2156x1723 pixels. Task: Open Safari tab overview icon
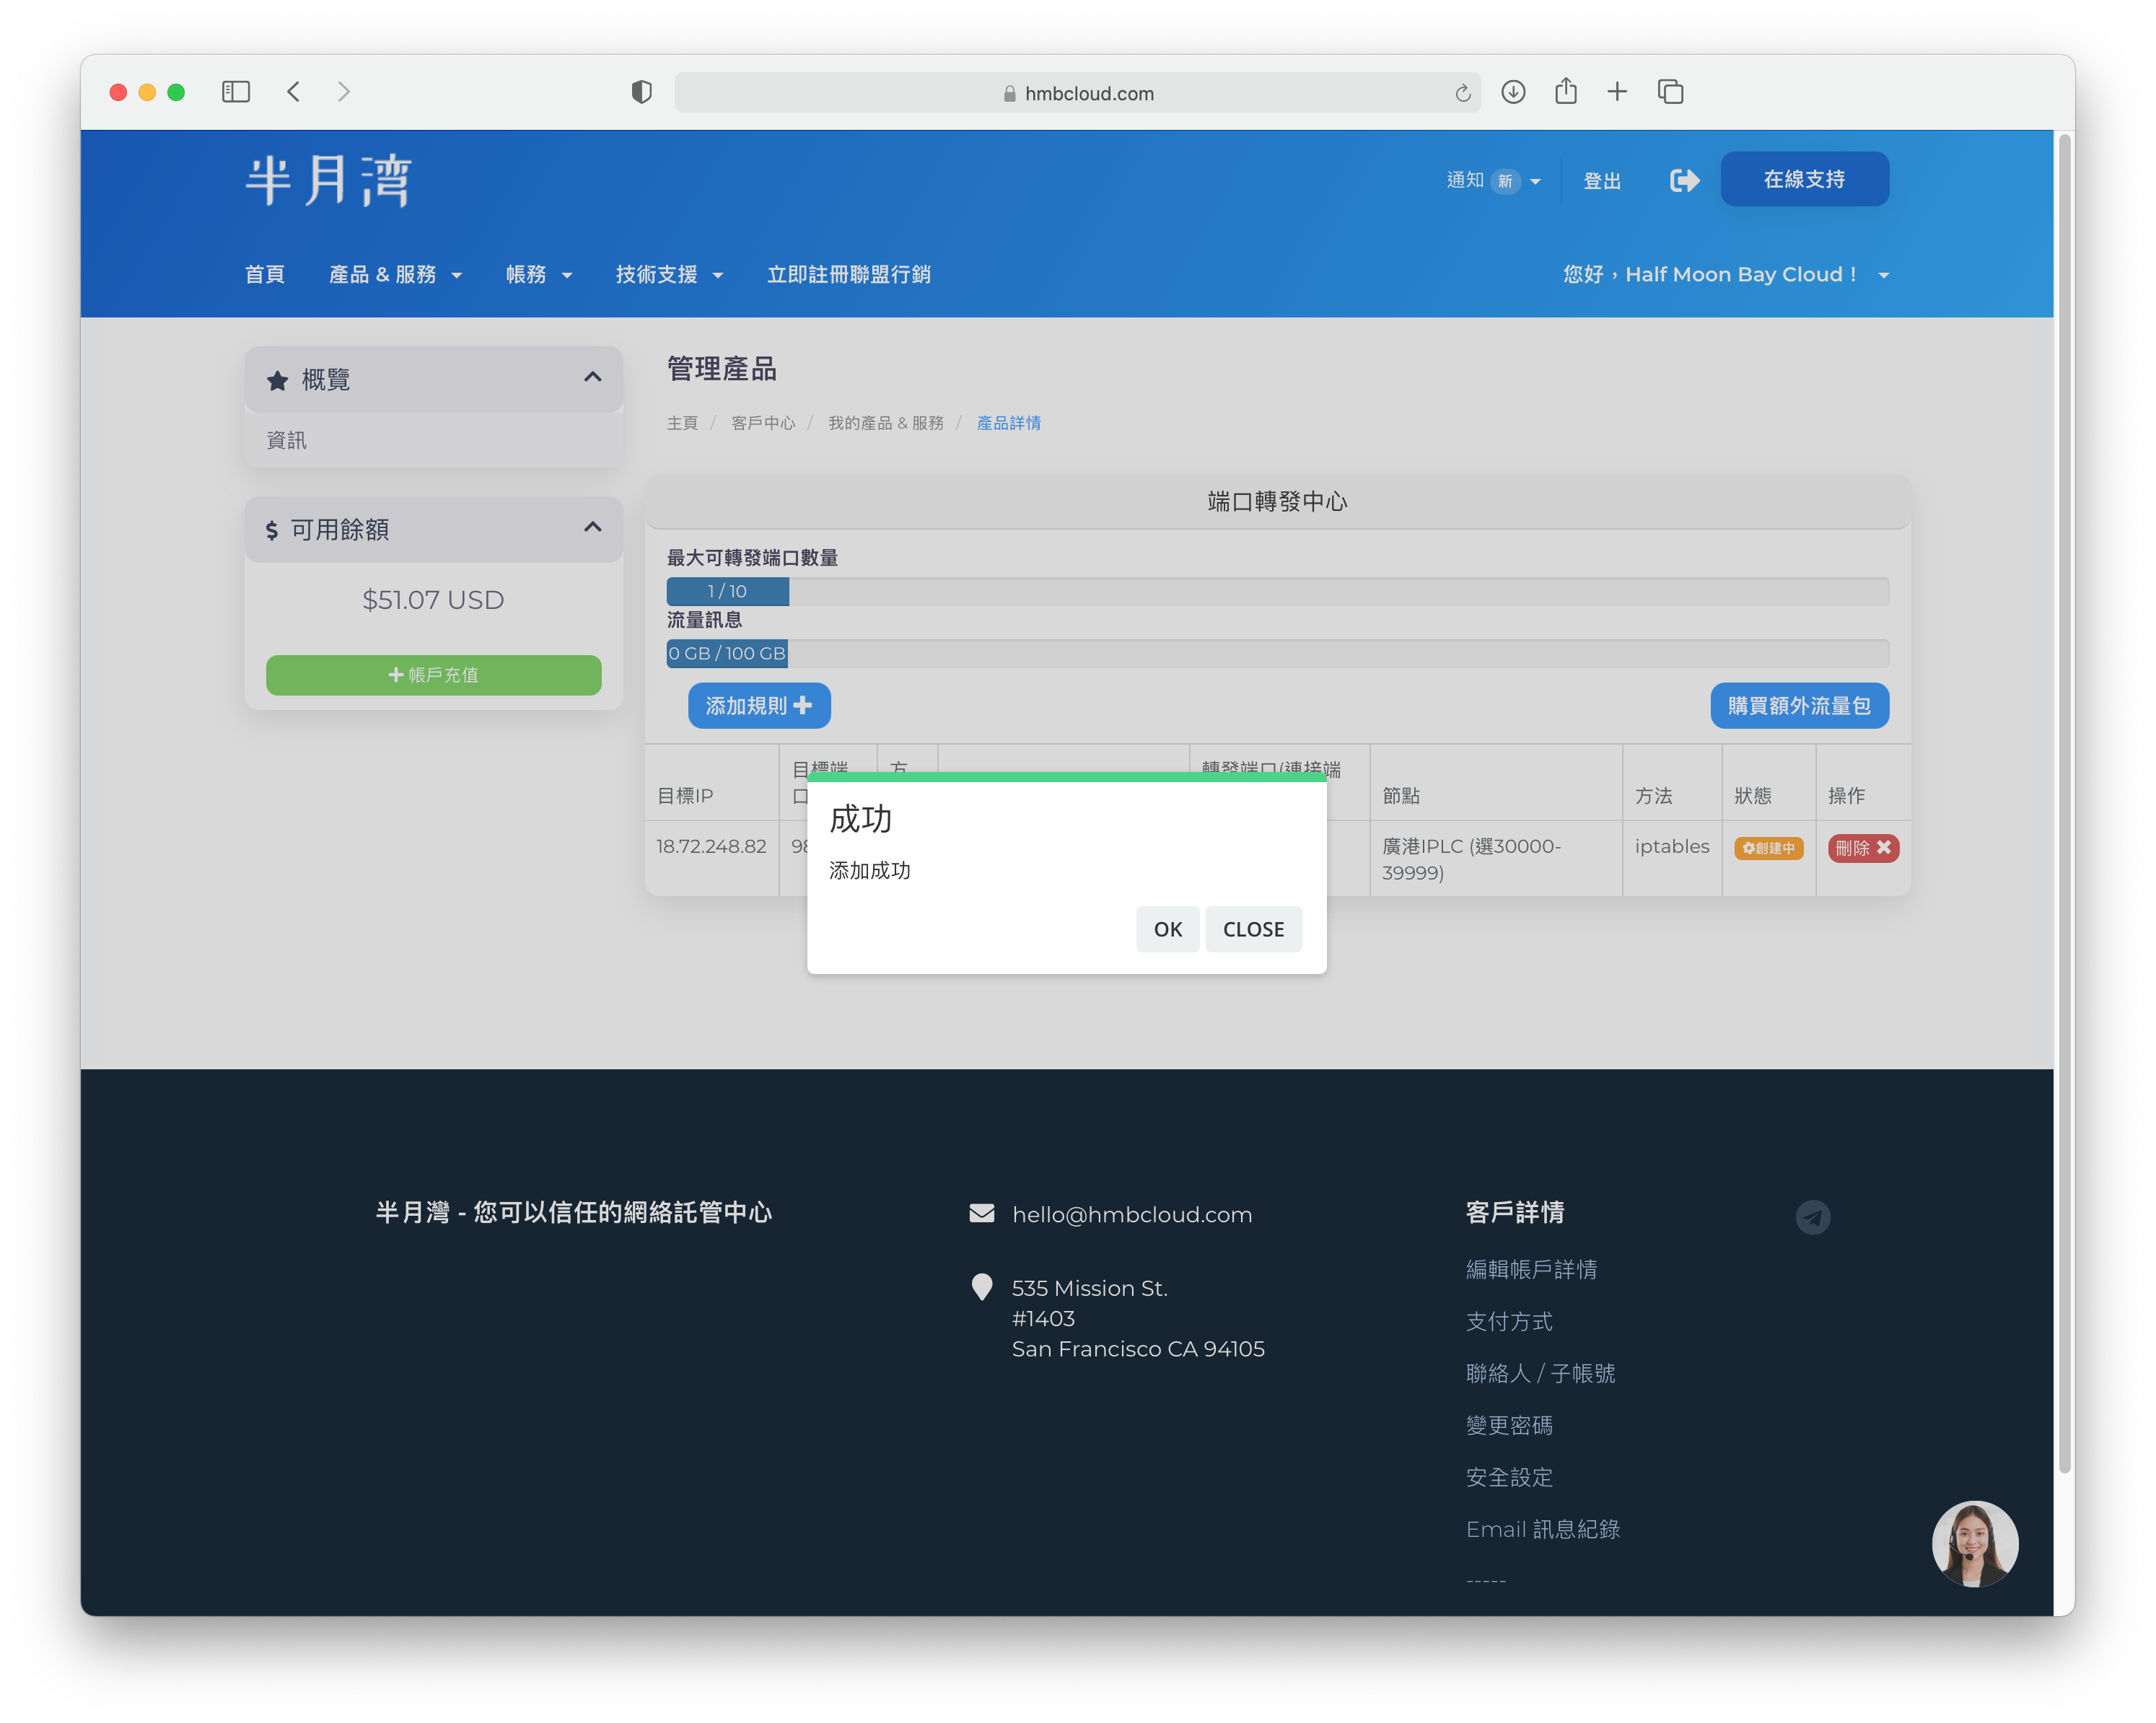tap(1670, 92)
